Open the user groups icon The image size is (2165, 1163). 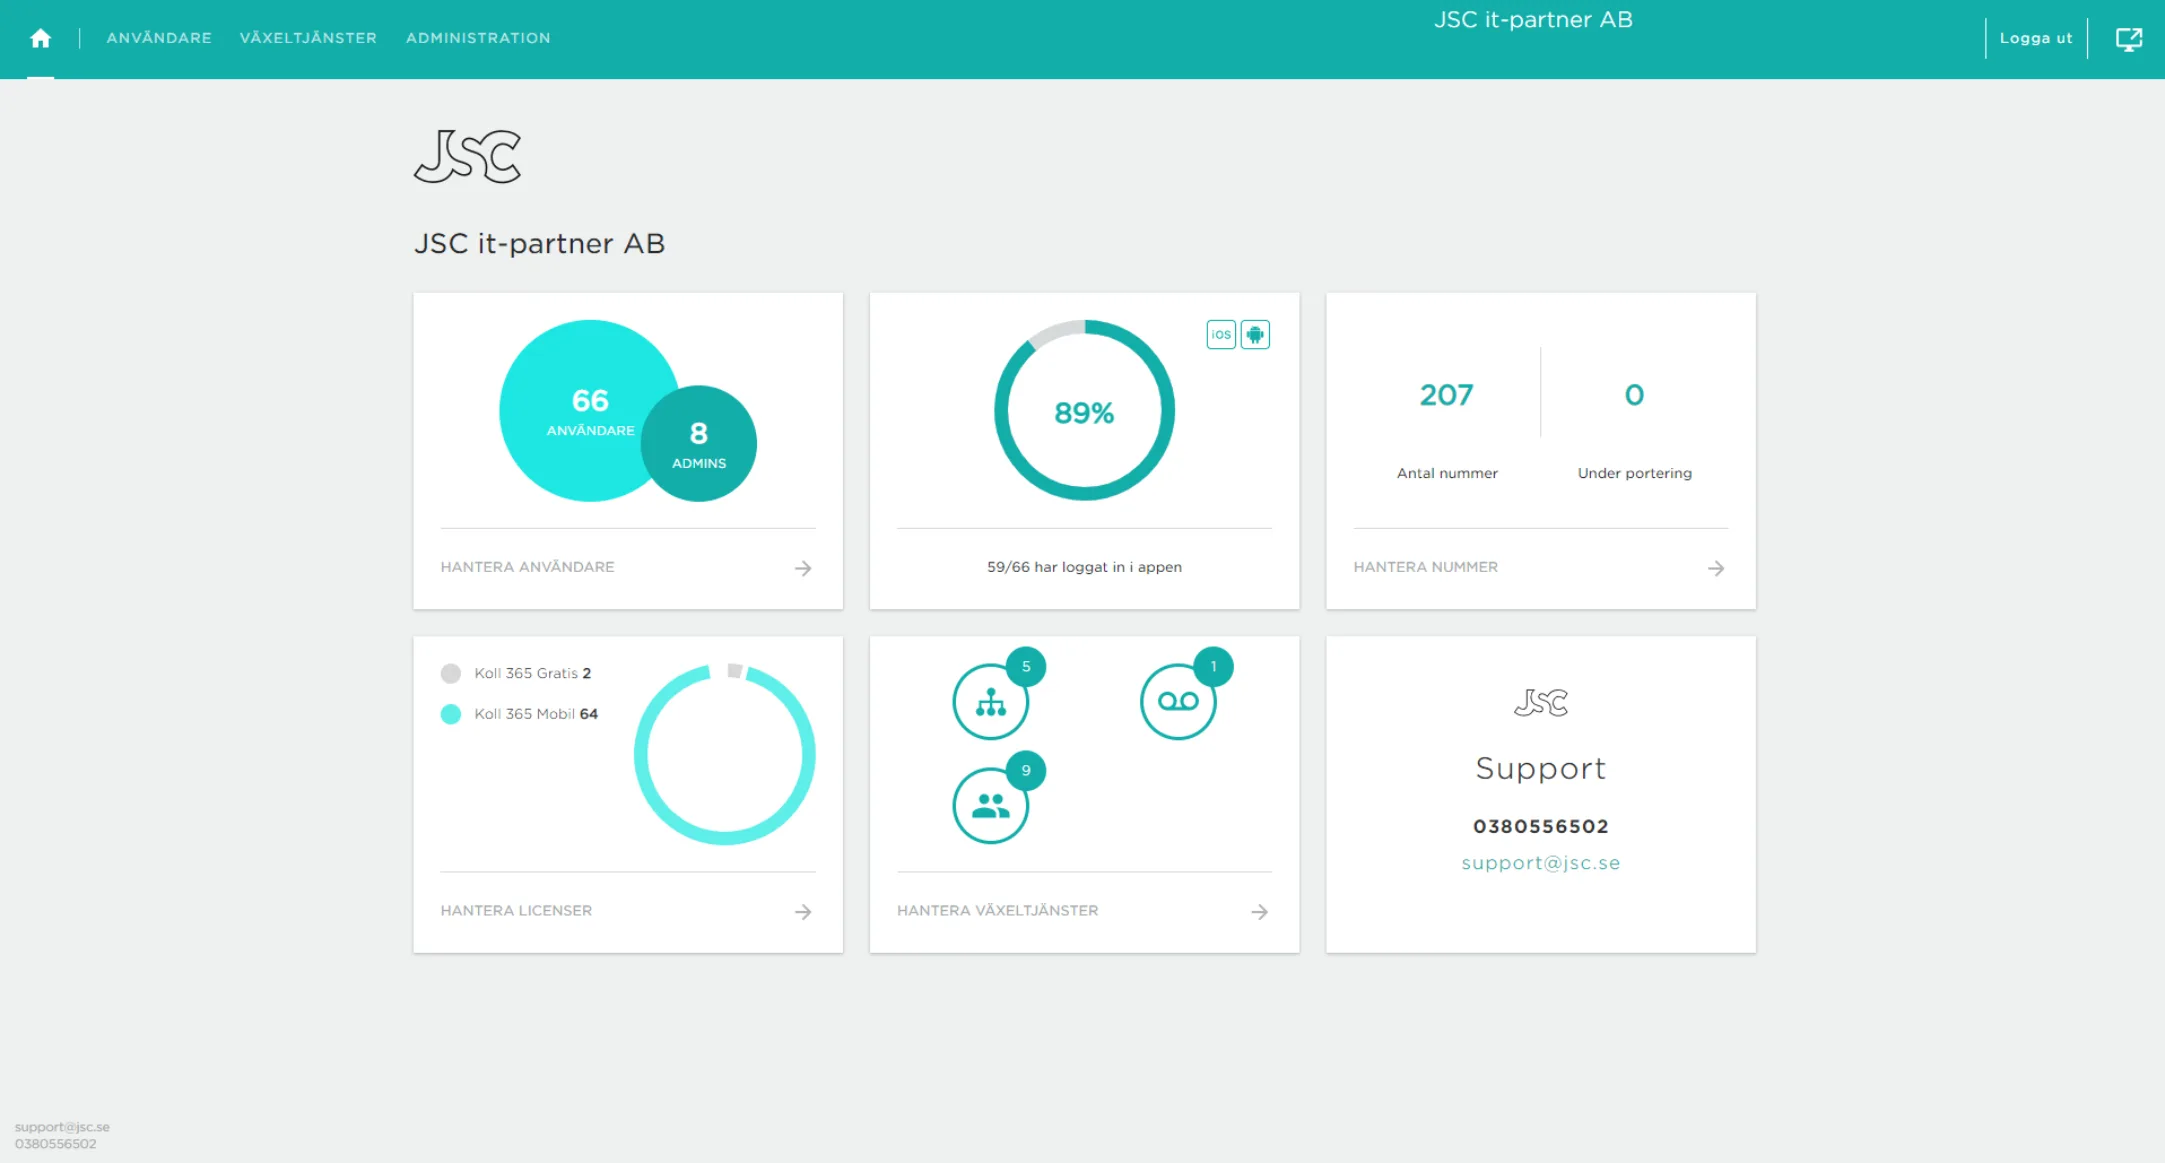pos(990,806)
